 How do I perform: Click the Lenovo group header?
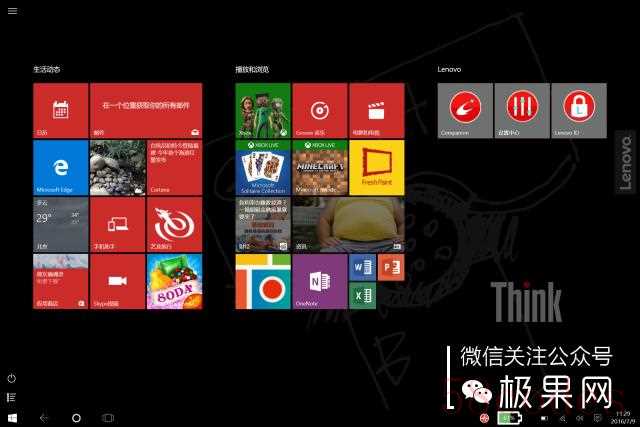449,69
